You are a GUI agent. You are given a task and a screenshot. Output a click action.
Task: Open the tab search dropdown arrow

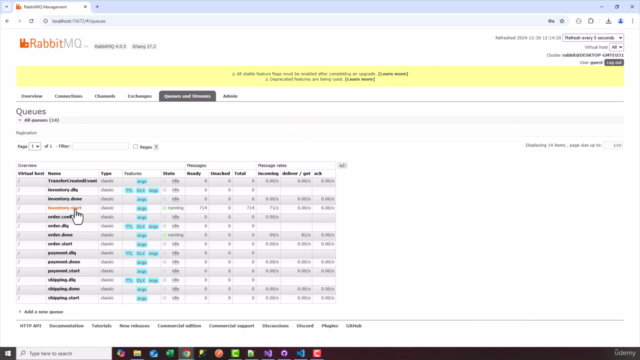pos(7,7)
